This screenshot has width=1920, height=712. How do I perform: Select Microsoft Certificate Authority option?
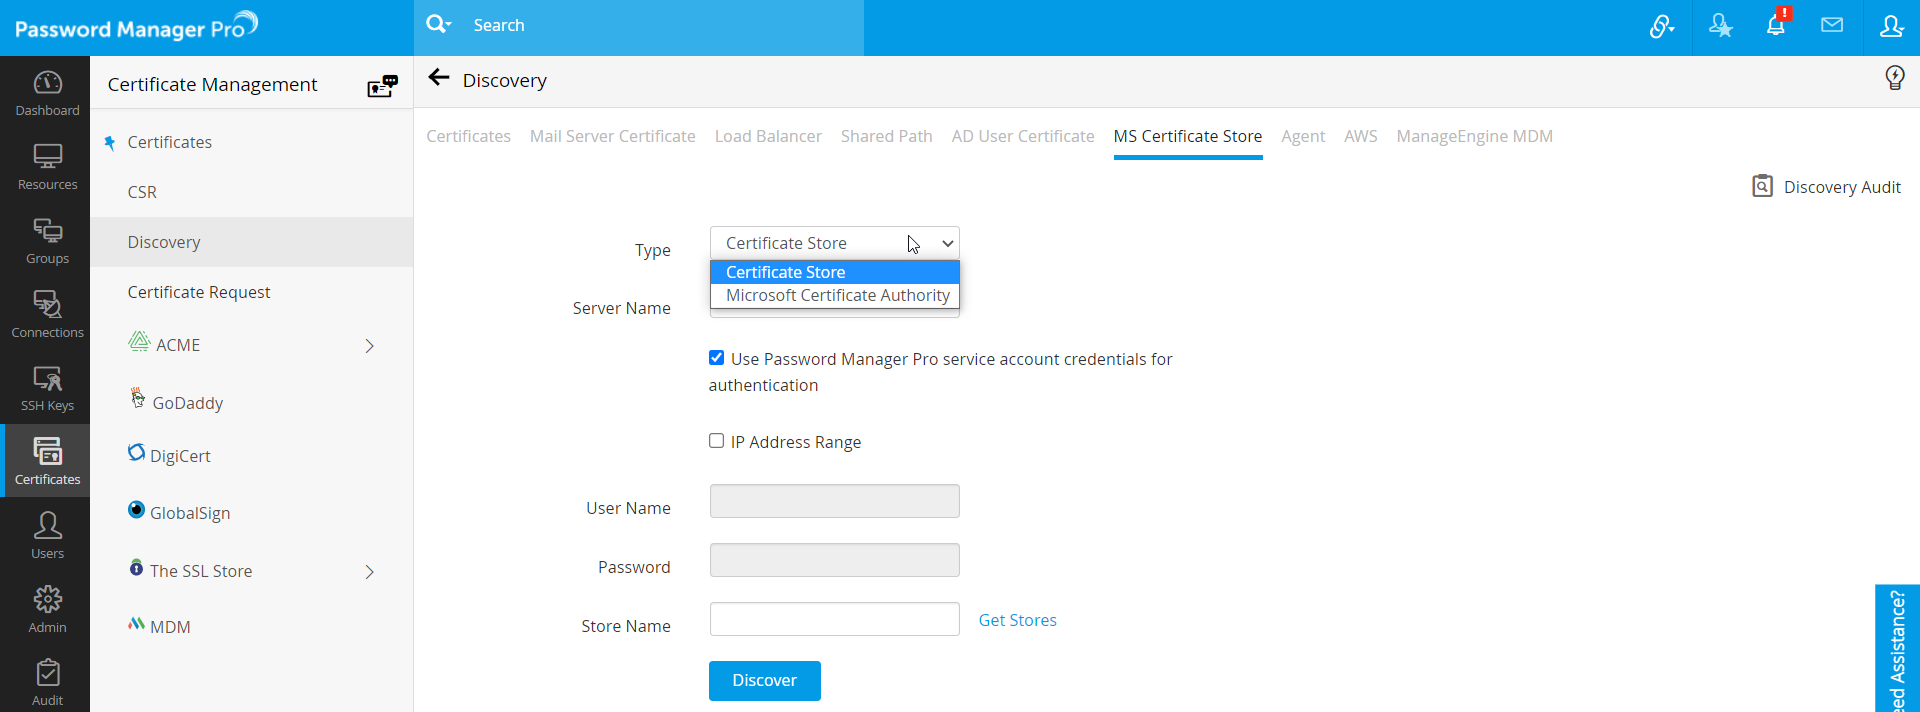tap(837, 296)
